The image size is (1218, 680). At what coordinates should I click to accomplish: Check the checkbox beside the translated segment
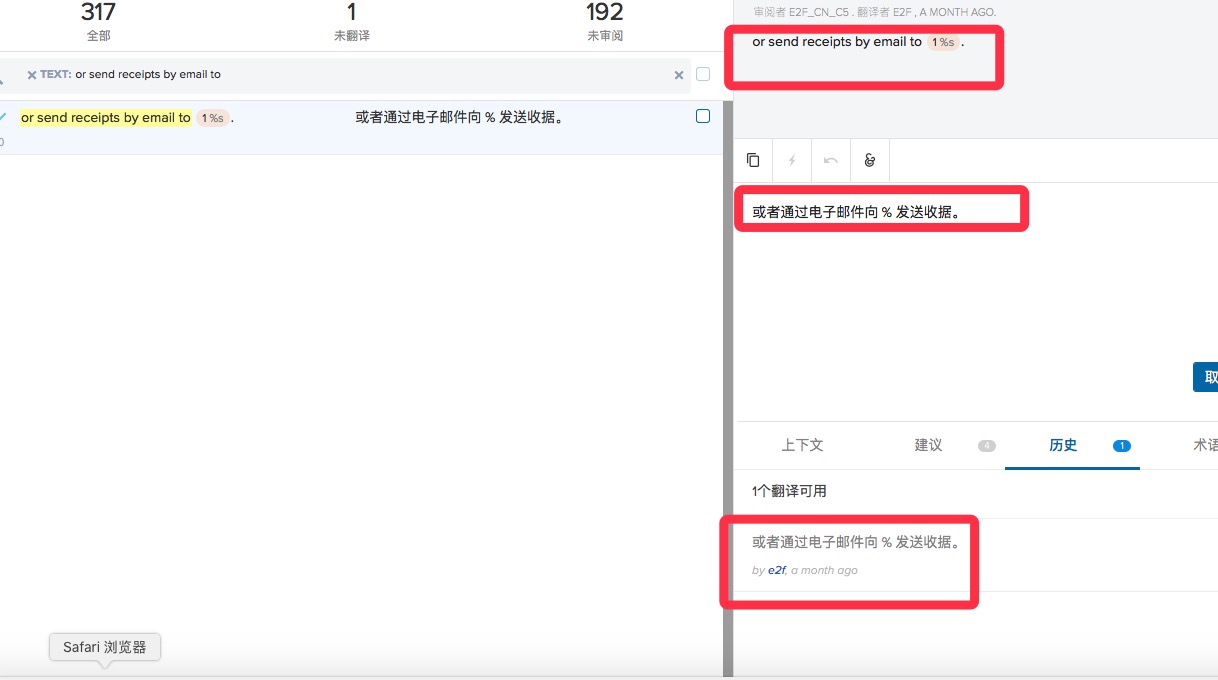coord(703,115)
